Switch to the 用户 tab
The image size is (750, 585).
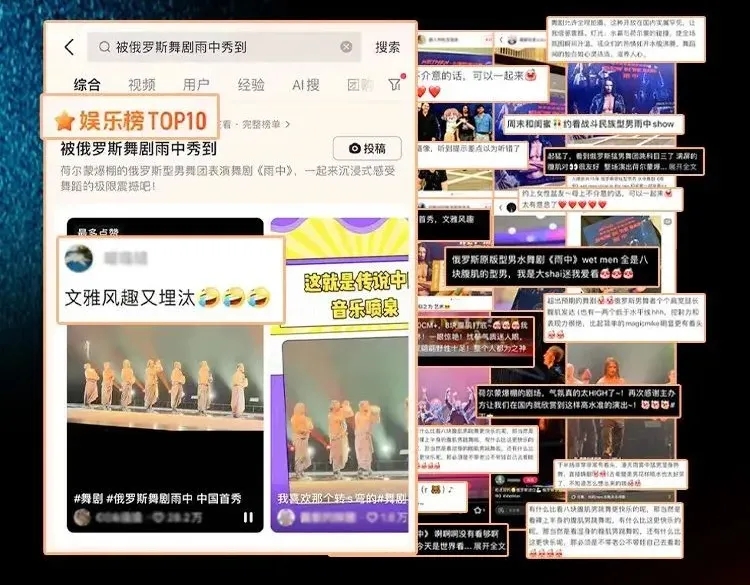tap(196, 85)
